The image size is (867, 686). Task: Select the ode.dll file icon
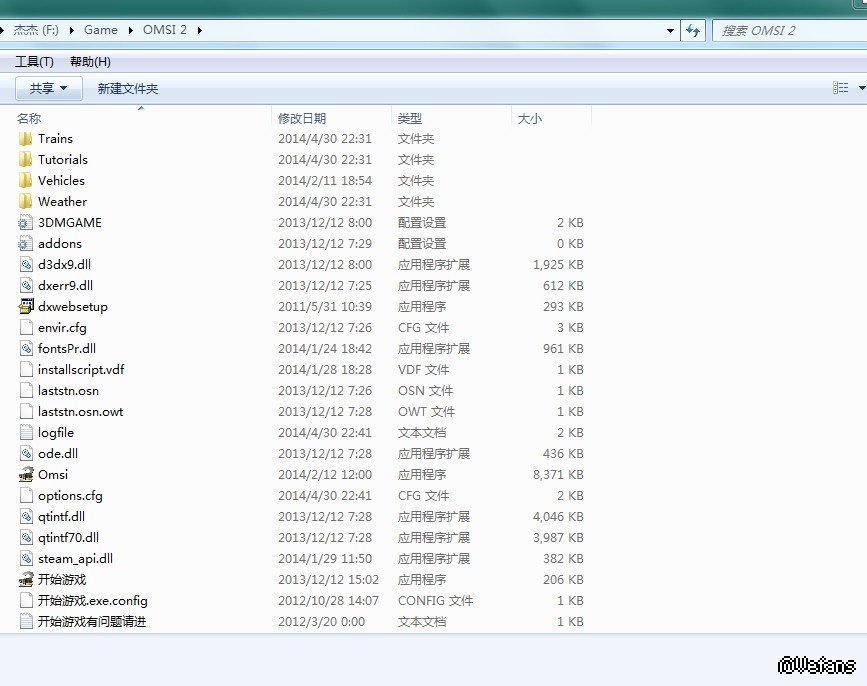pos(26,454)
